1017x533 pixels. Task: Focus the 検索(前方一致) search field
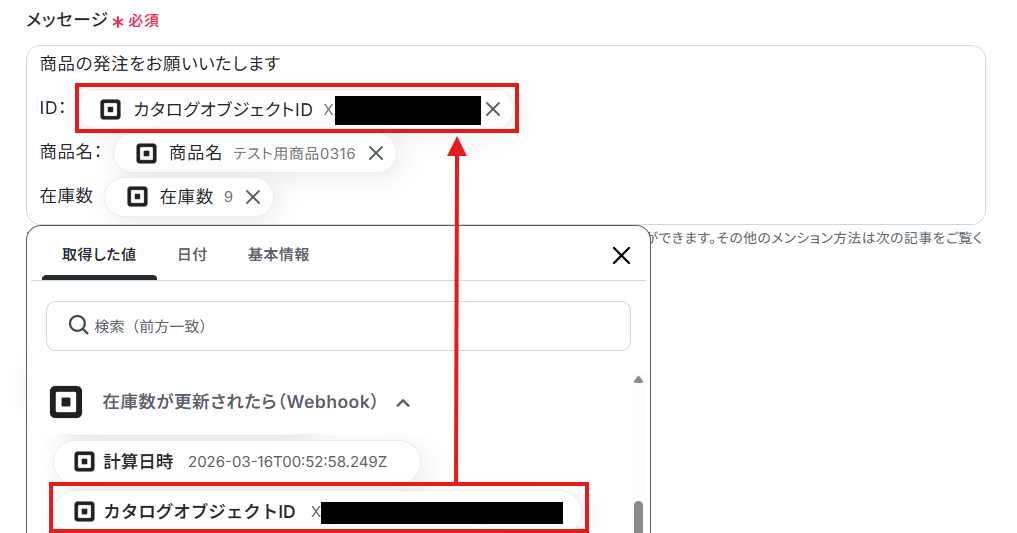tap(338, 326)
